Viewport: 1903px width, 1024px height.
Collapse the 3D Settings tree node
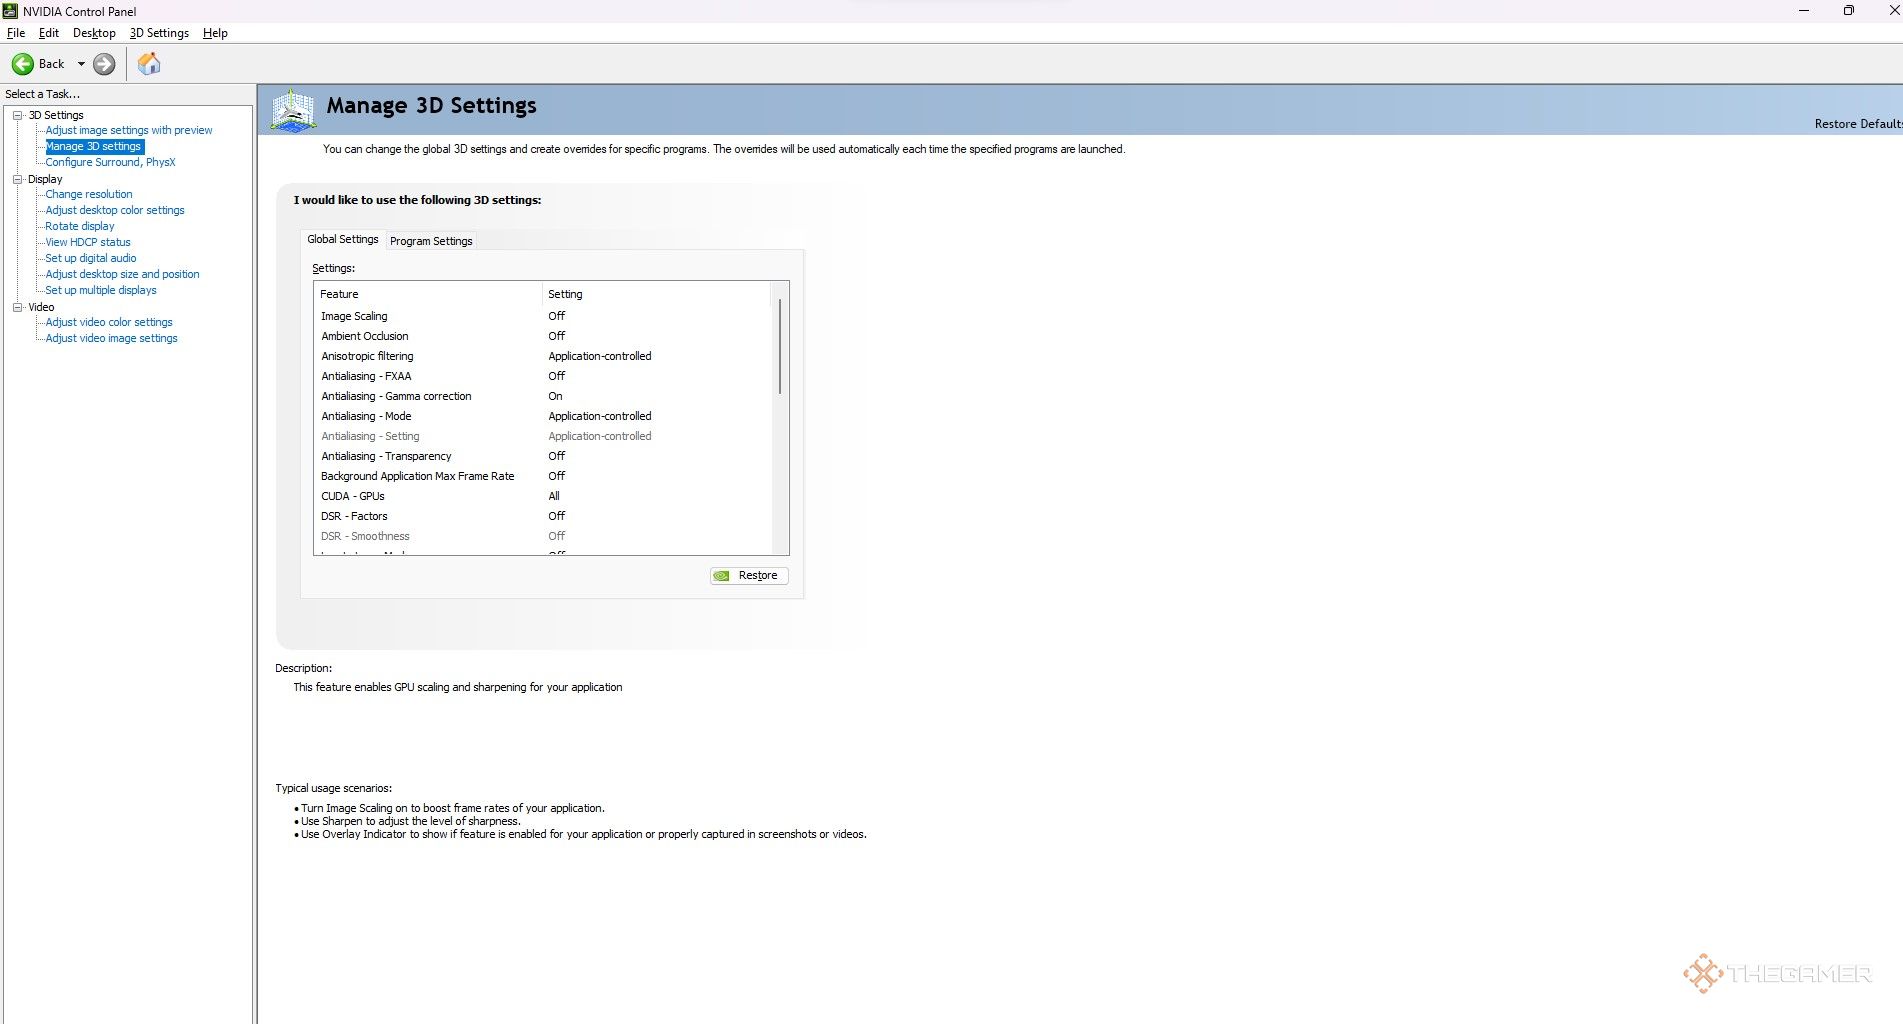(x=17, y=115)
